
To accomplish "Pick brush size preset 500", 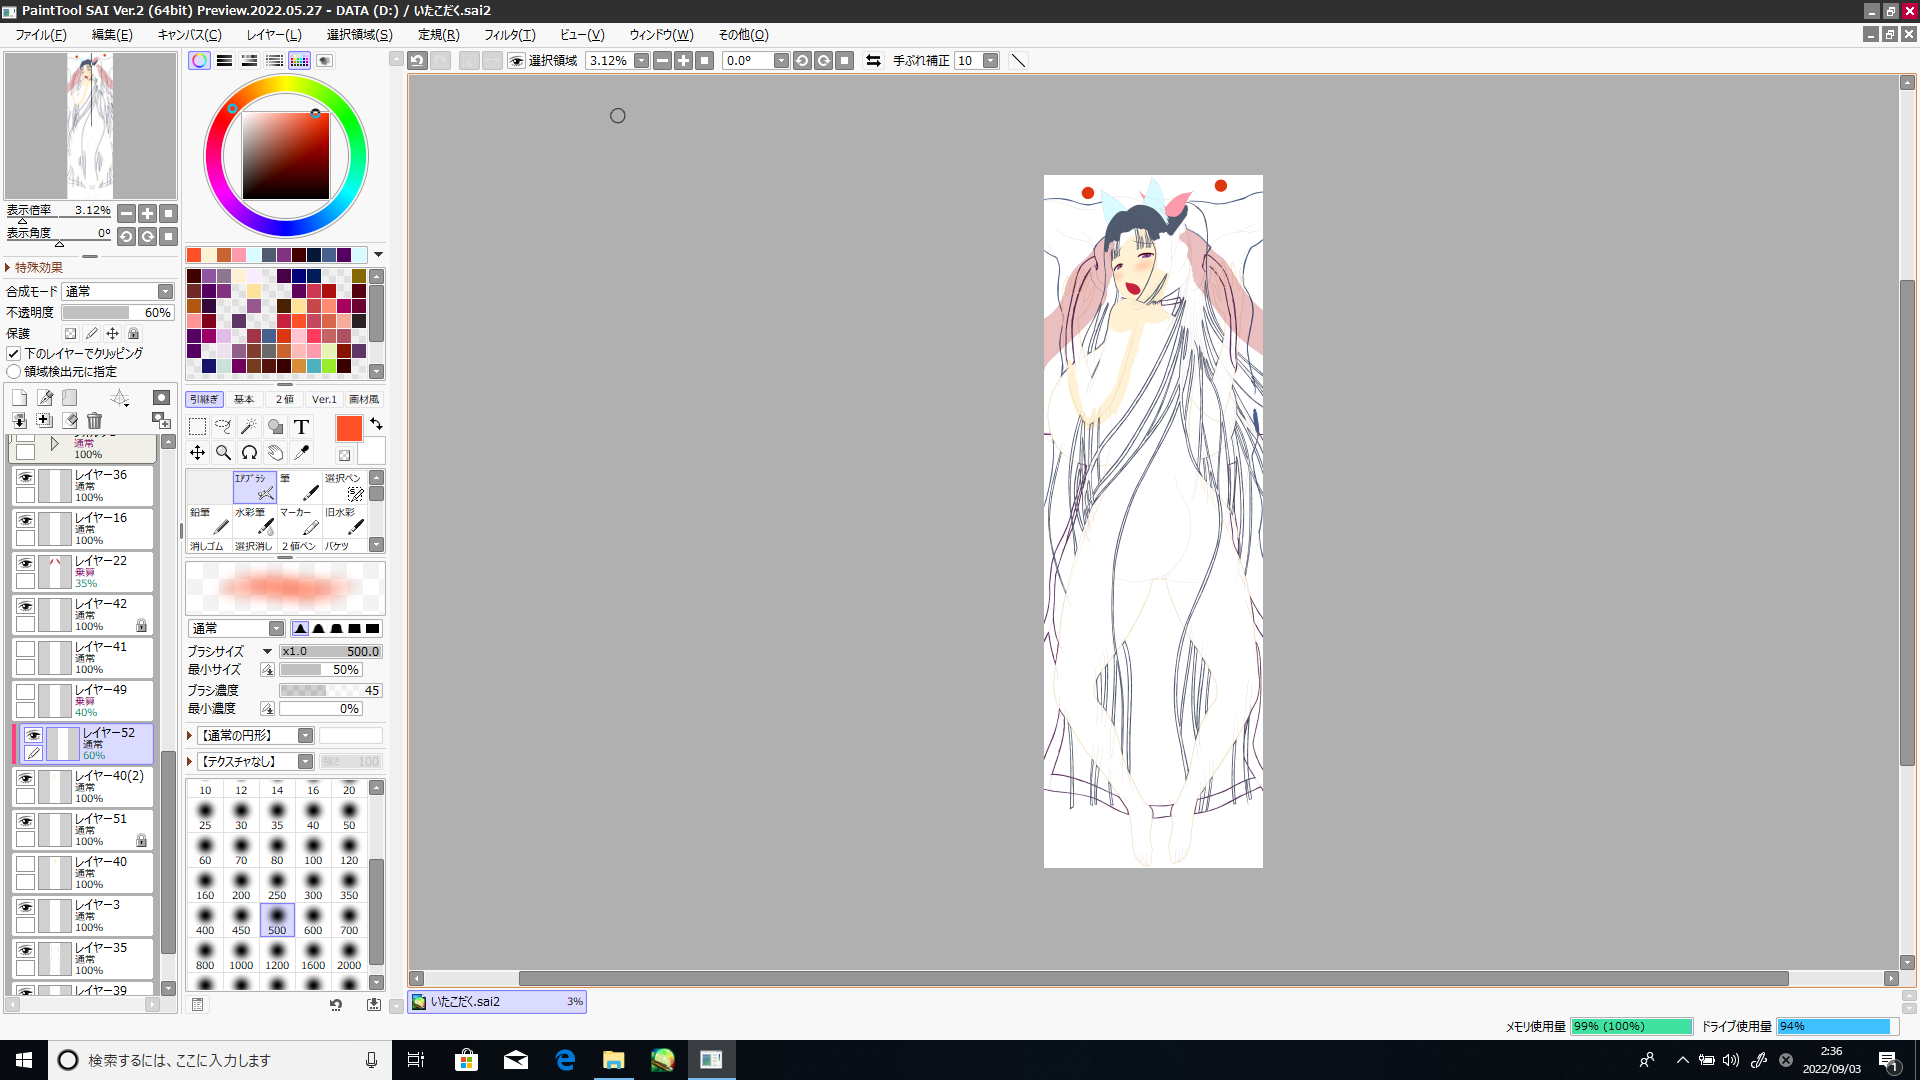I will [277, 920].
